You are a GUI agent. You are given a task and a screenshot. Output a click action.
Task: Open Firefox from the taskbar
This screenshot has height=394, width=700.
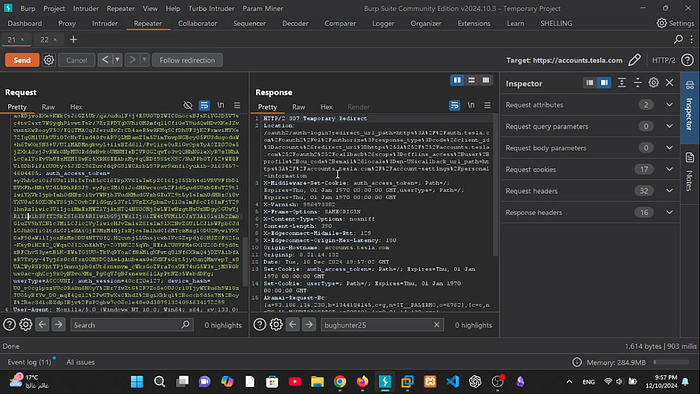click(x=362, y=382)
